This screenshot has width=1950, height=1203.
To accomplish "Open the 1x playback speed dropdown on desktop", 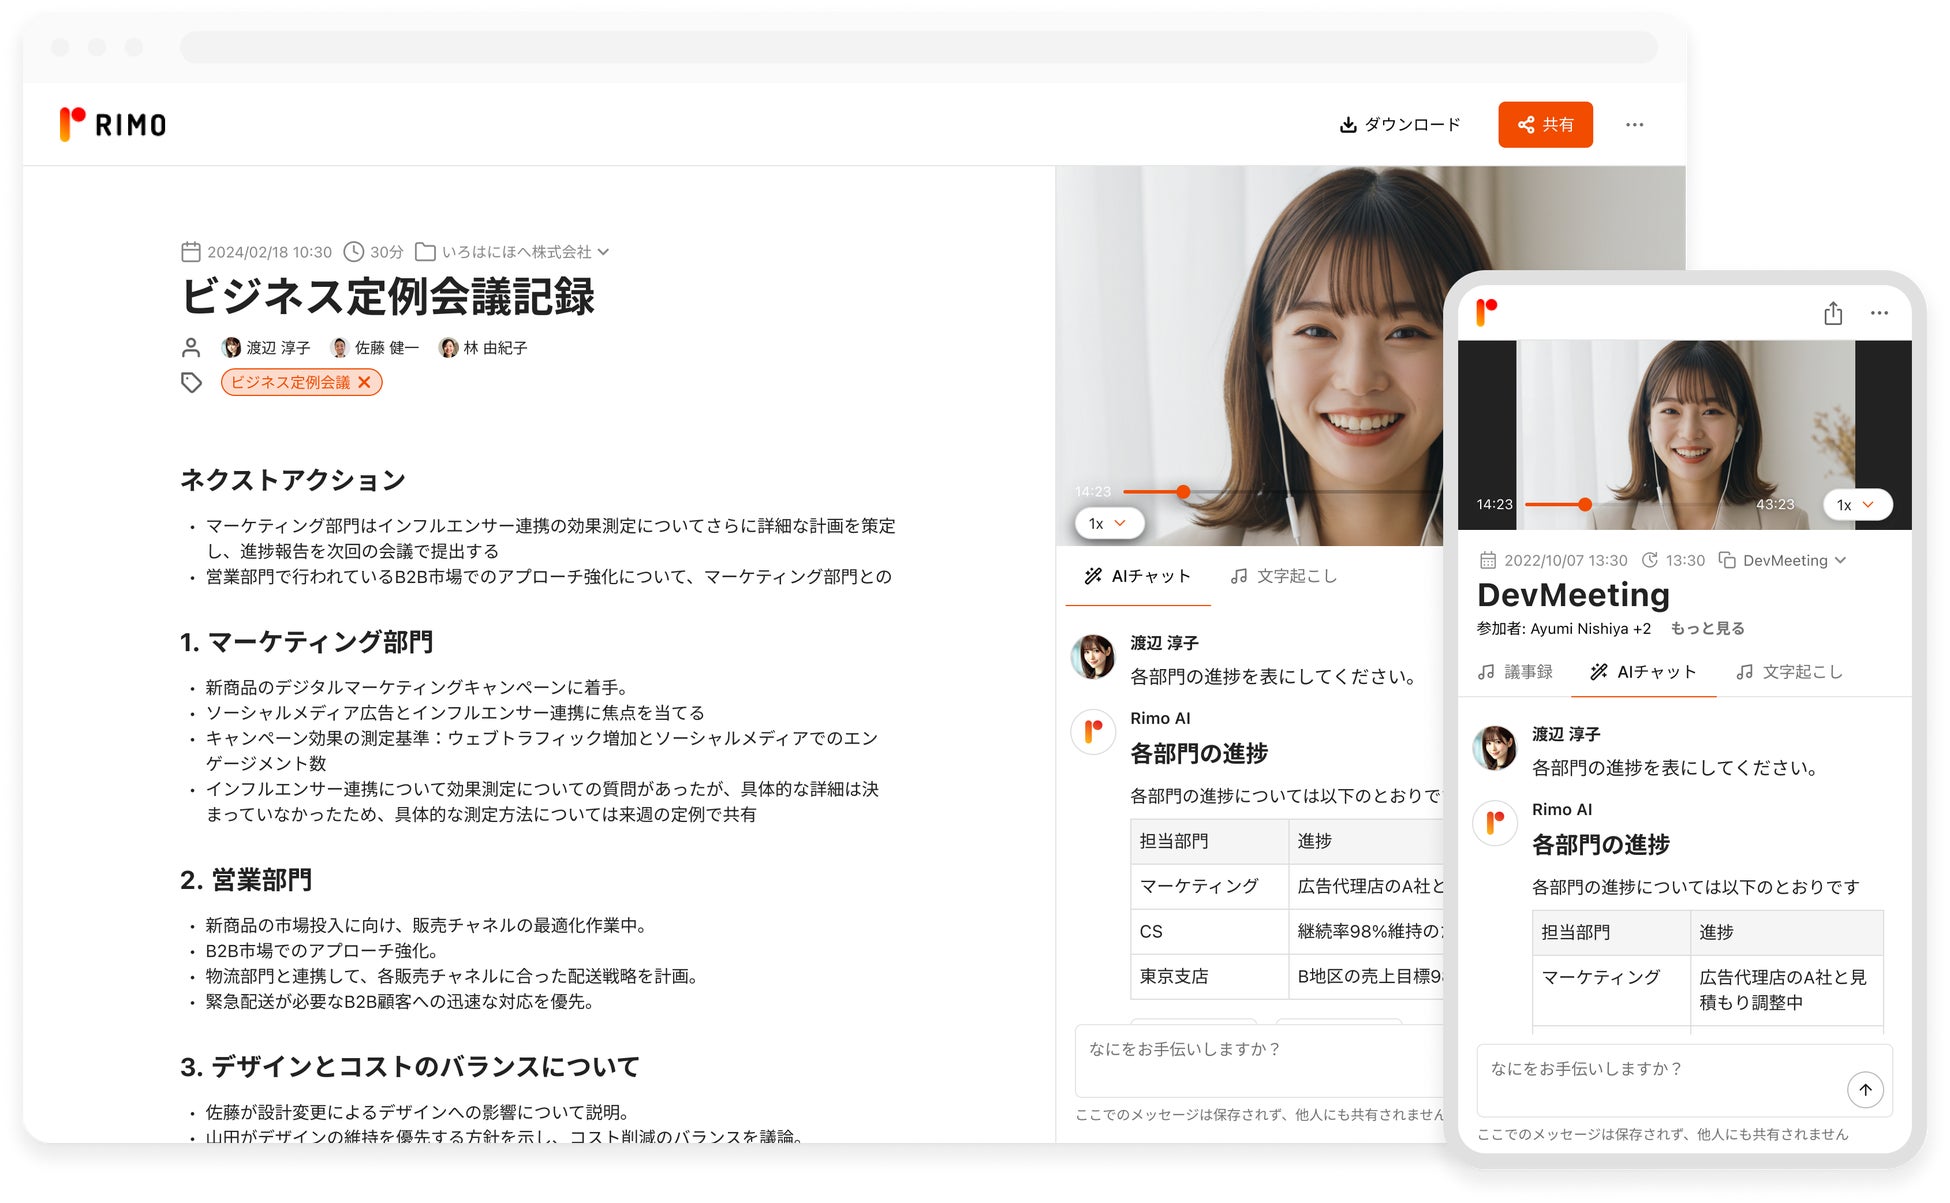I will tap(1108, 523).
